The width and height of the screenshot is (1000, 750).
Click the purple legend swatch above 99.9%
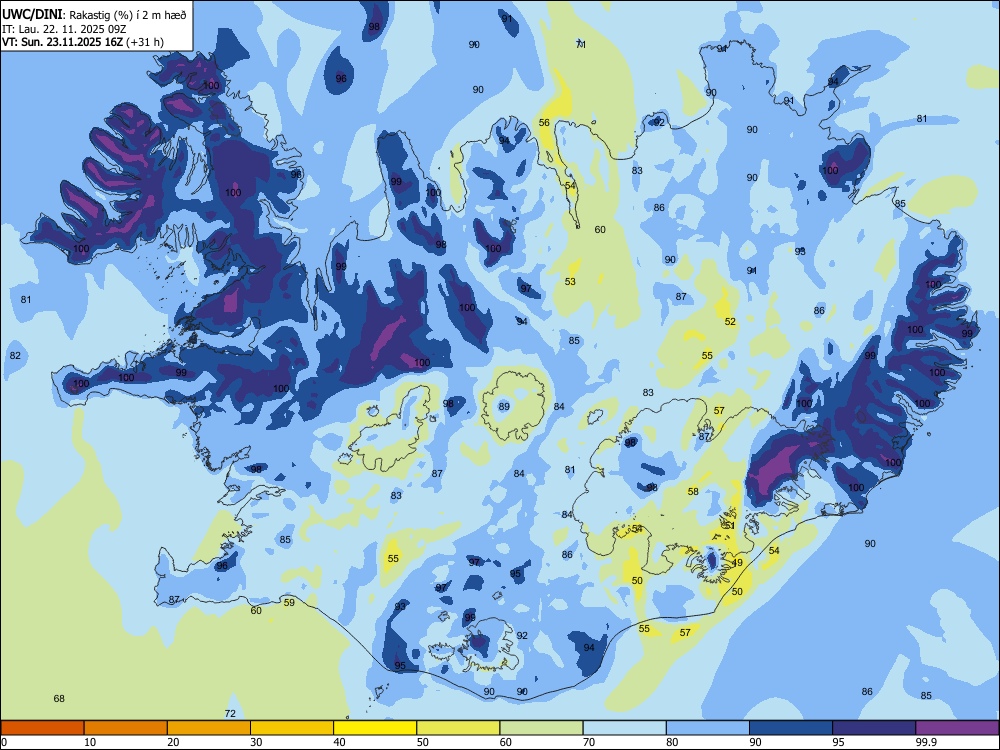pyautogui.click(x=957, y=728)
